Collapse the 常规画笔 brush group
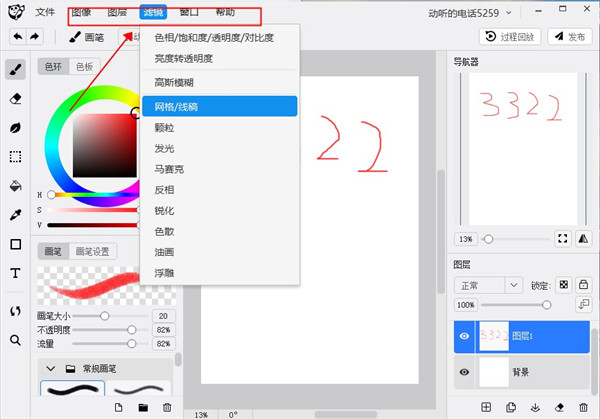 coord(51,369)
